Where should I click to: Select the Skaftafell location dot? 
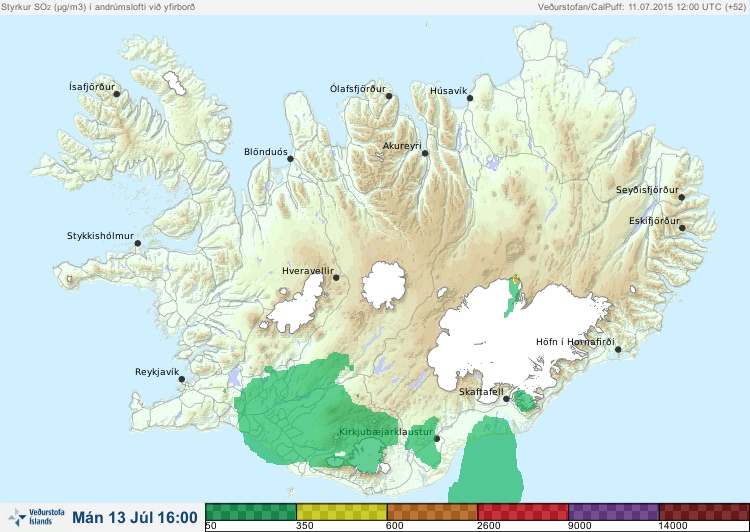[506, 399]
